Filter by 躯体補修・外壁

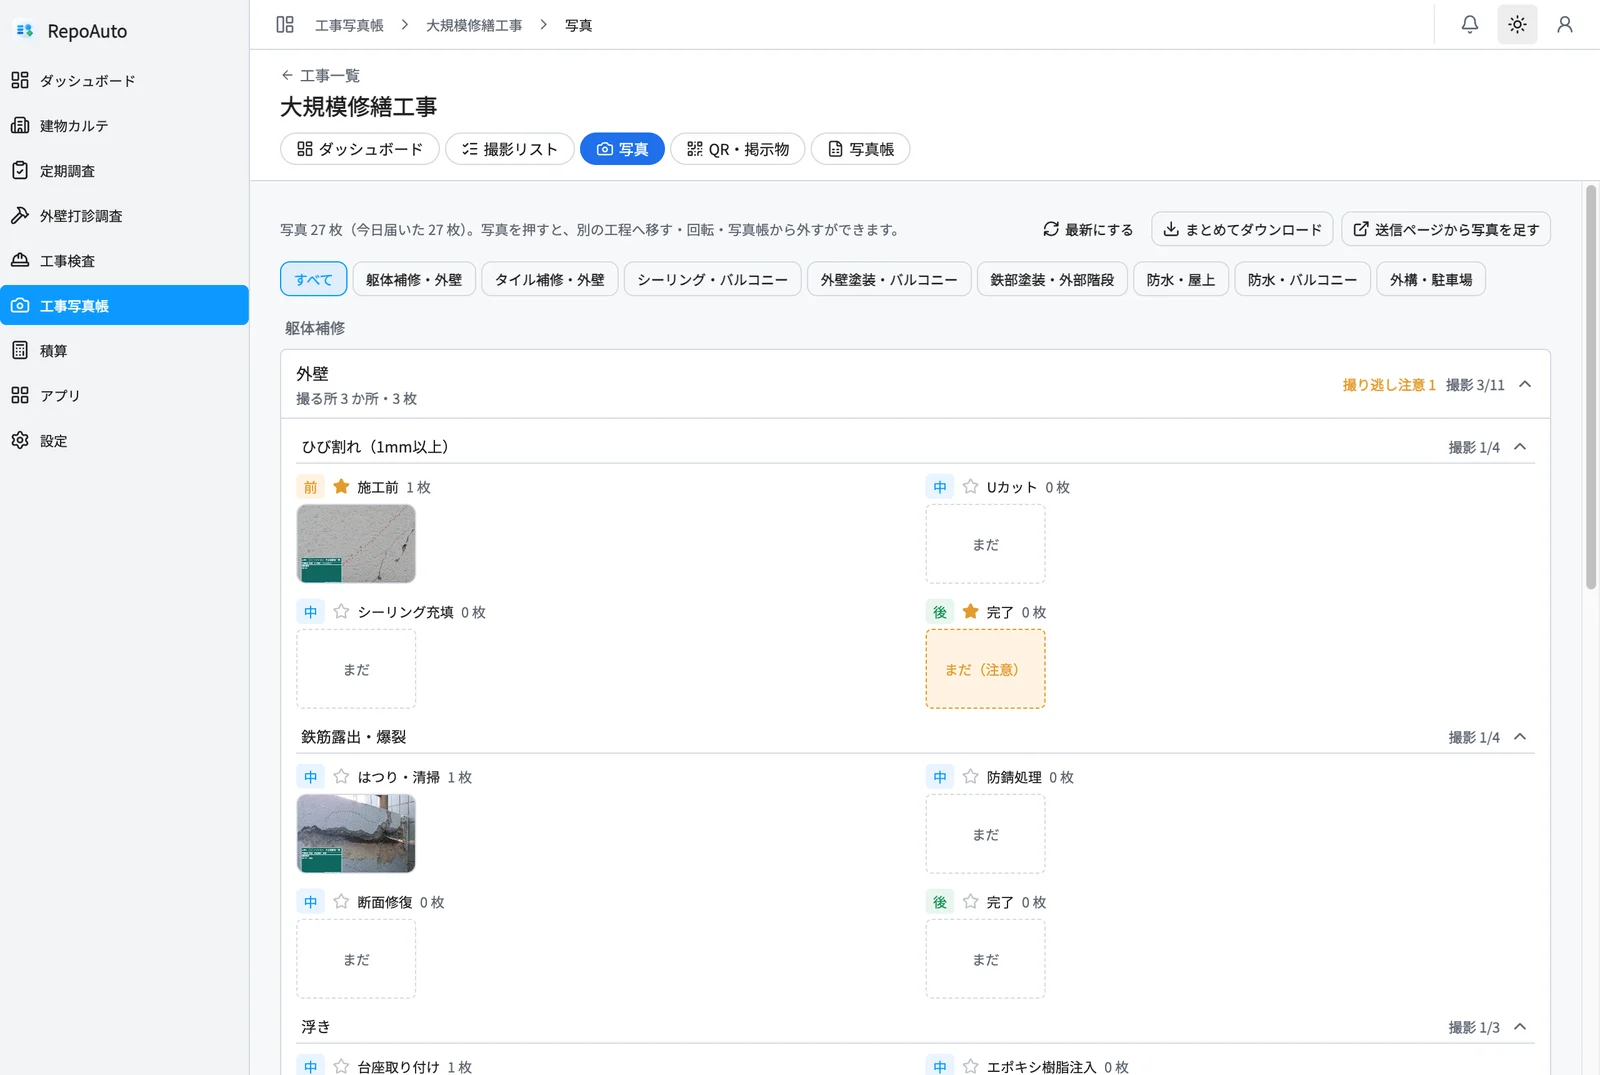(x=414, y=279)
